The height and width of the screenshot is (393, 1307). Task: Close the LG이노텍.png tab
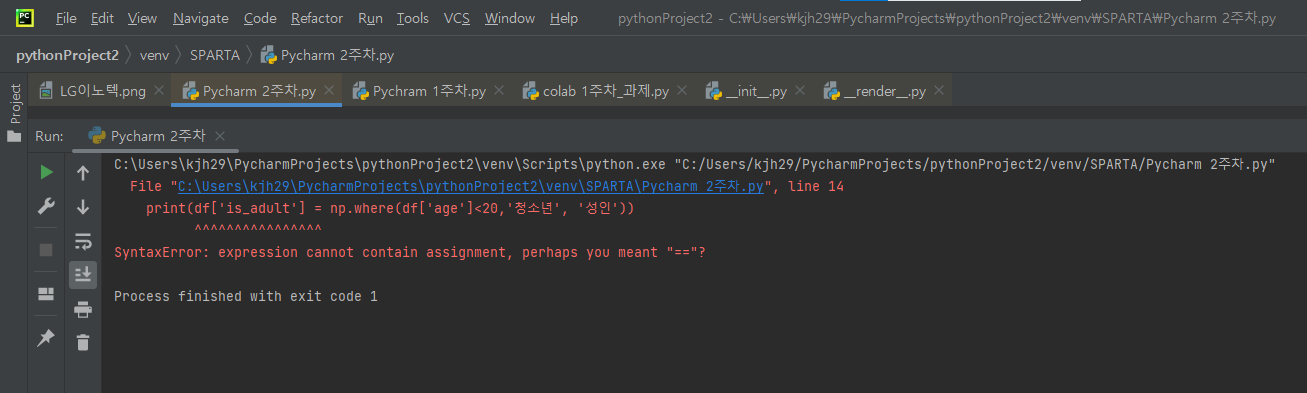158,91
